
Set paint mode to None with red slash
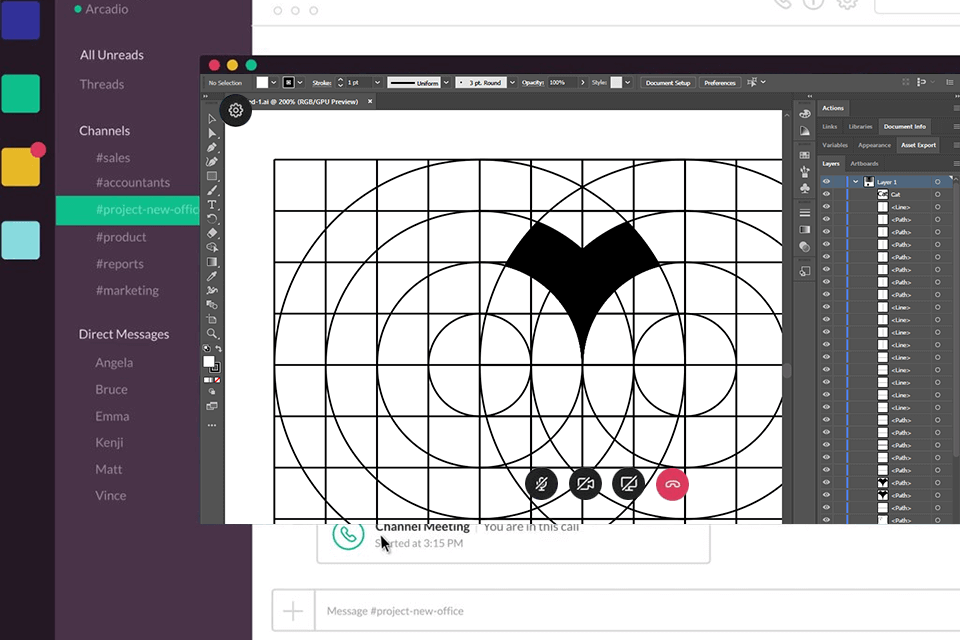[217, 380]
